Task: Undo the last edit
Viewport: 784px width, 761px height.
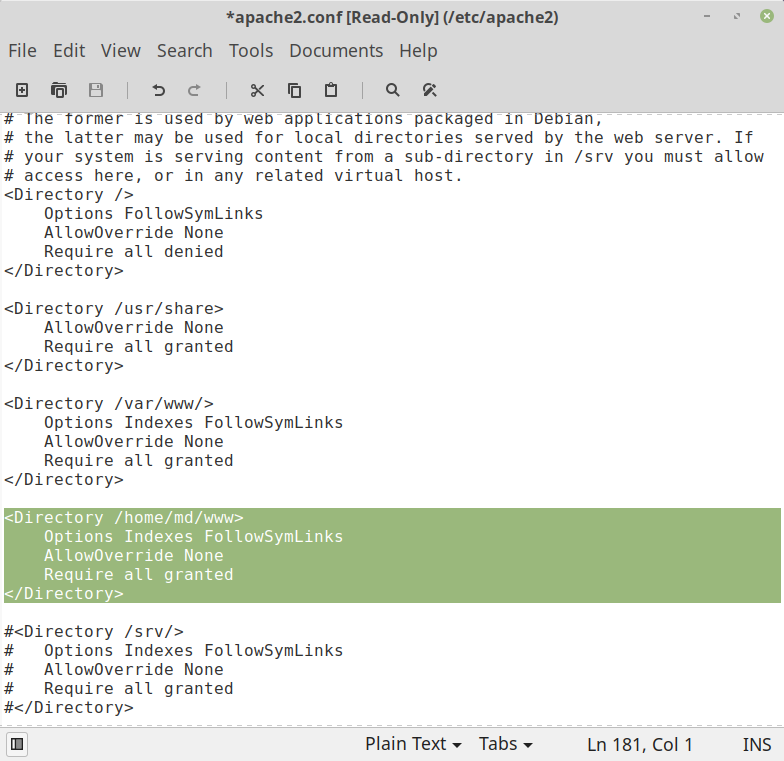Action: point(158,90)
